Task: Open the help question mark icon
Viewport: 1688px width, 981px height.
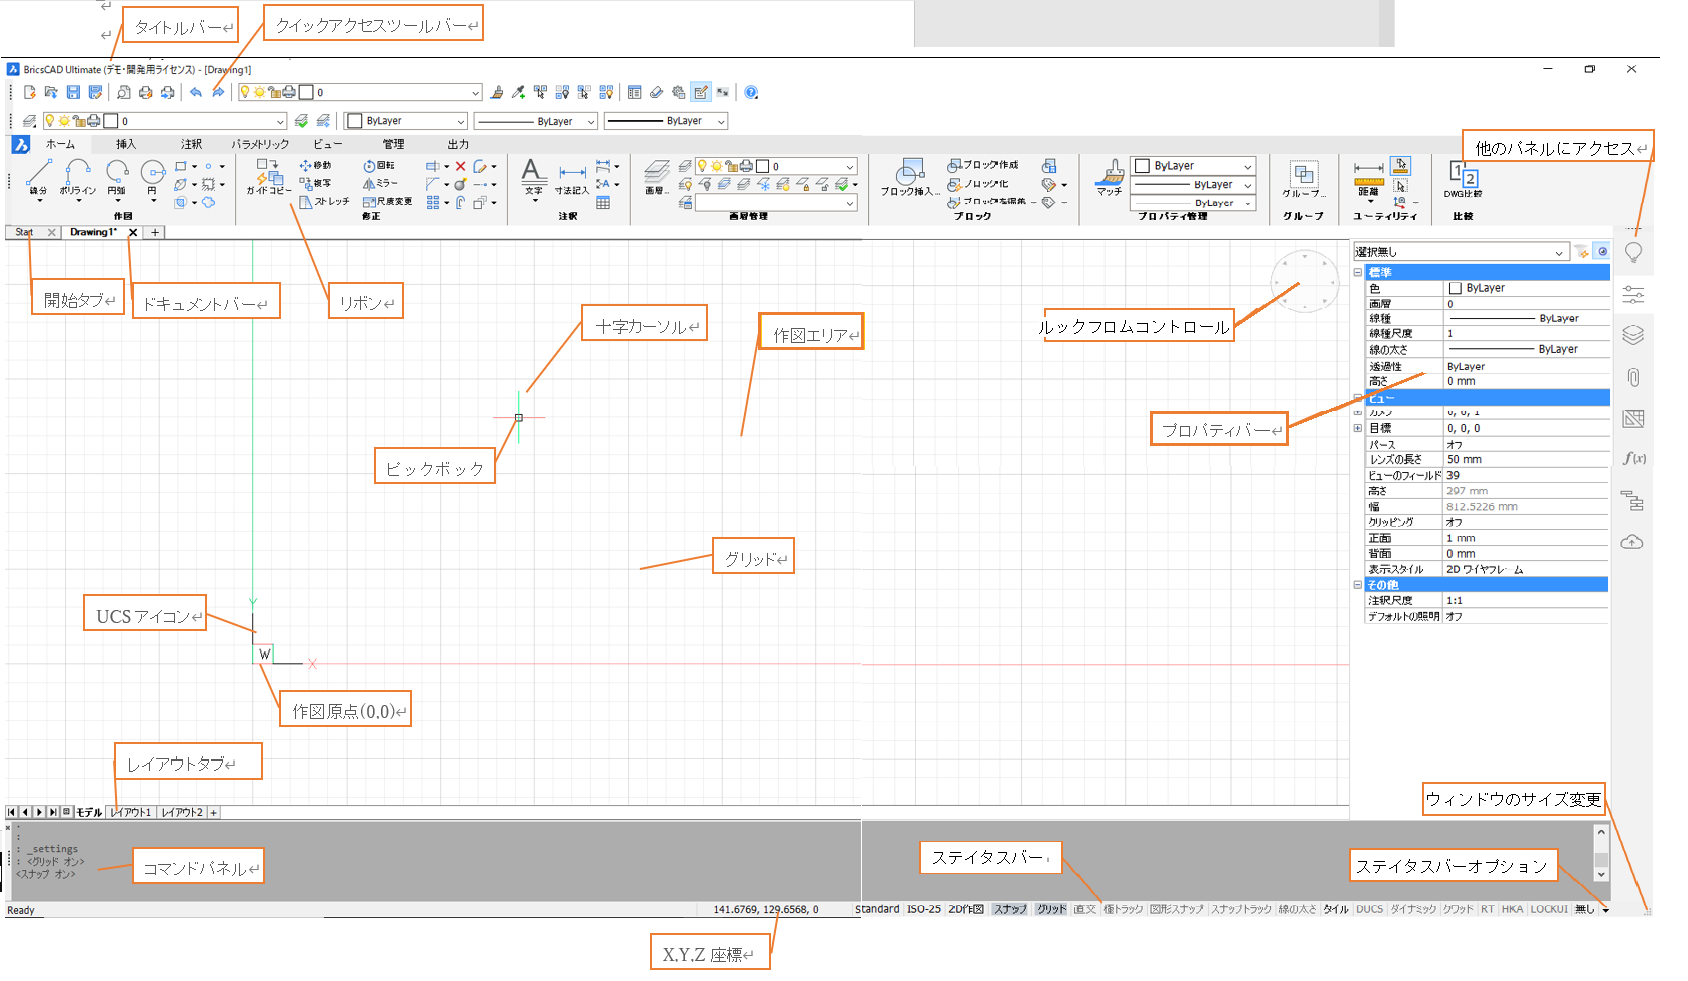Action: [751, 92]
